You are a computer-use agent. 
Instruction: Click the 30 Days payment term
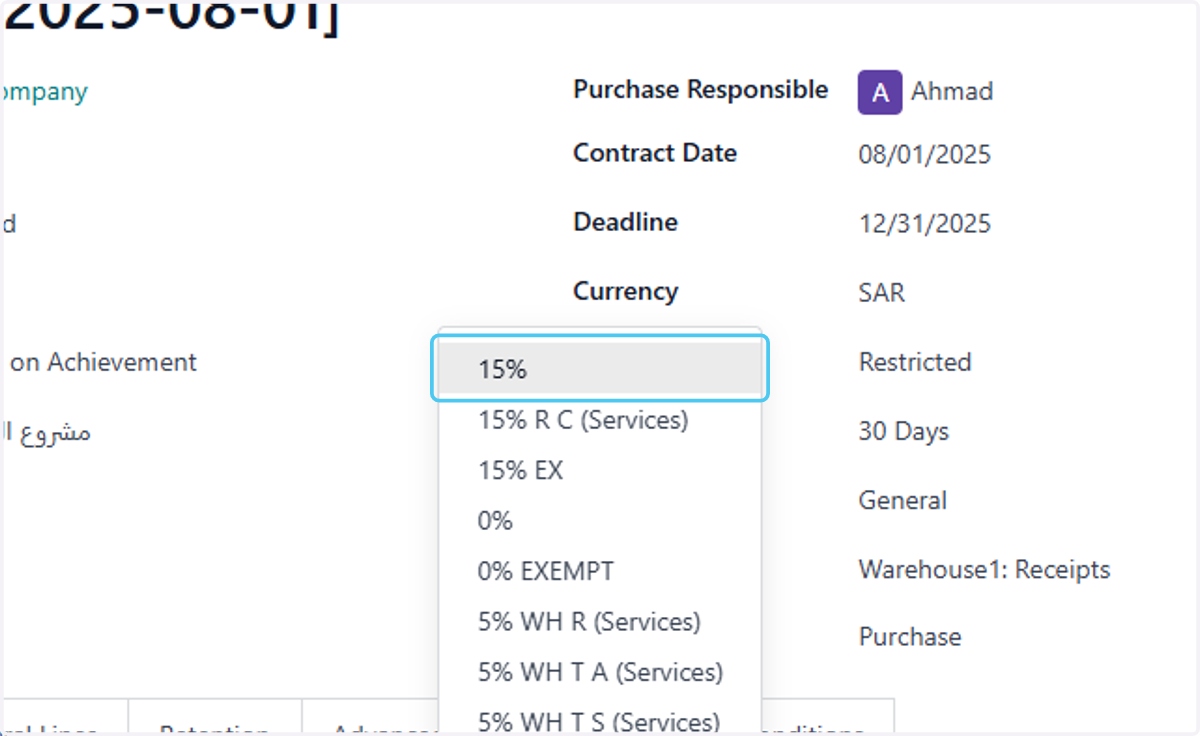click(x=904, y=432)
